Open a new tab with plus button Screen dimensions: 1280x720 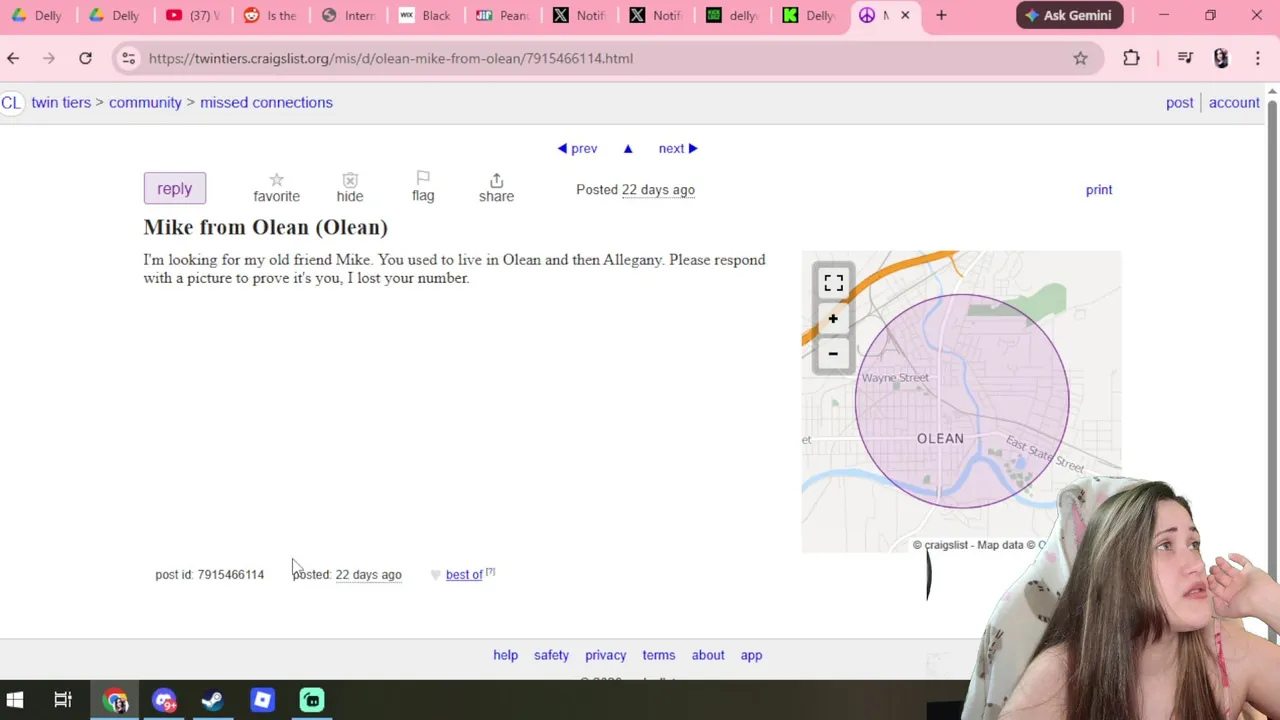(941, 15)
